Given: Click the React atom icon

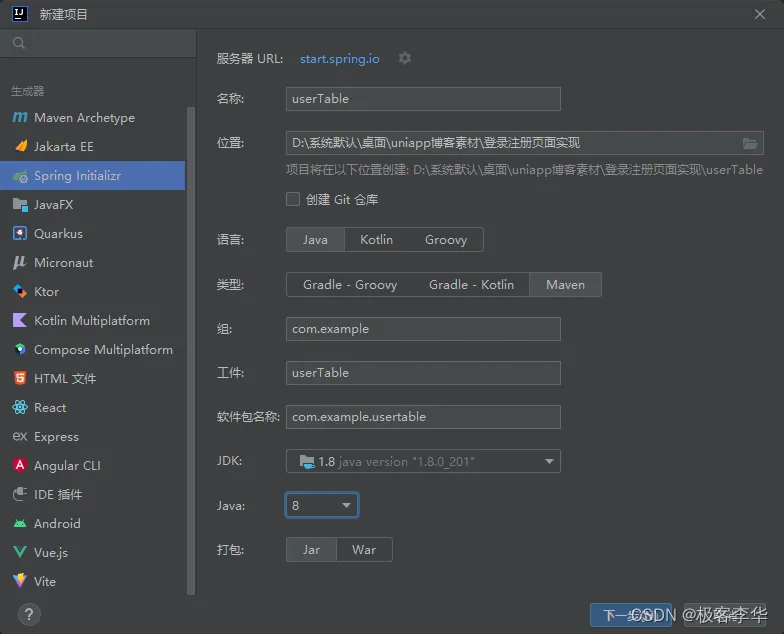Looking at the screenshot, I should click(x=20, y=408).
